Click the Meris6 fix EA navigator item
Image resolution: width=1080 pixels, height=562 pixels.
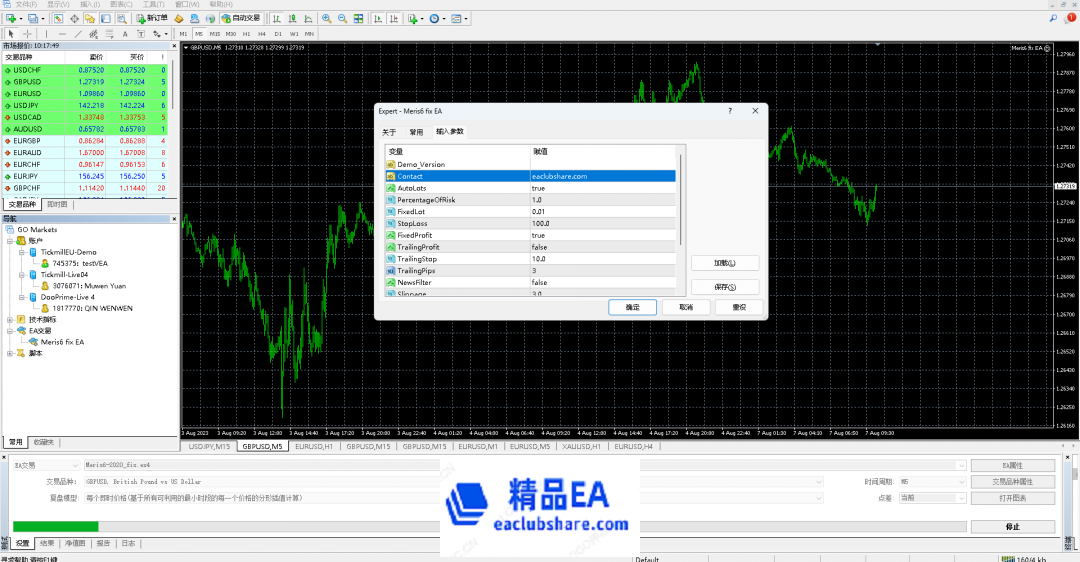tap(62, 341)
